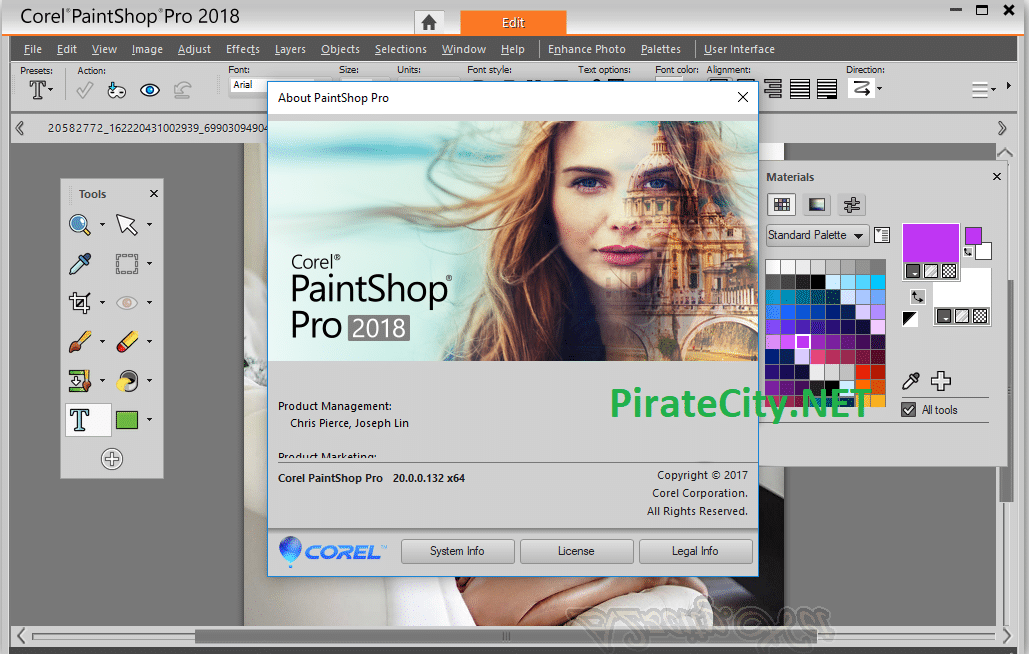
Task: Open the Enhance Photo menu button
Action: click(587, 49)
